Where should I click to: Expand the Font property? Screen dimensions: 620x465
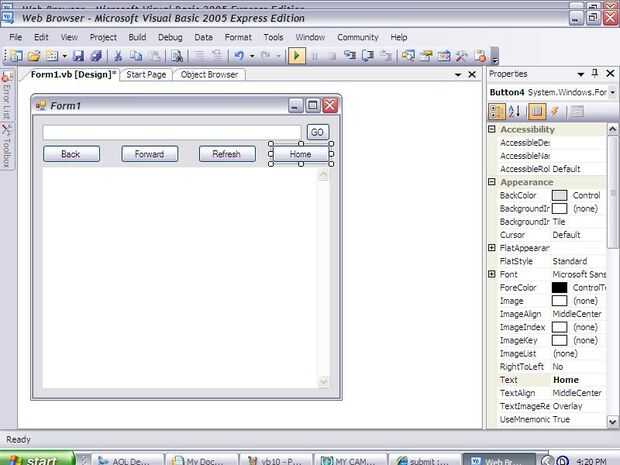492,274
